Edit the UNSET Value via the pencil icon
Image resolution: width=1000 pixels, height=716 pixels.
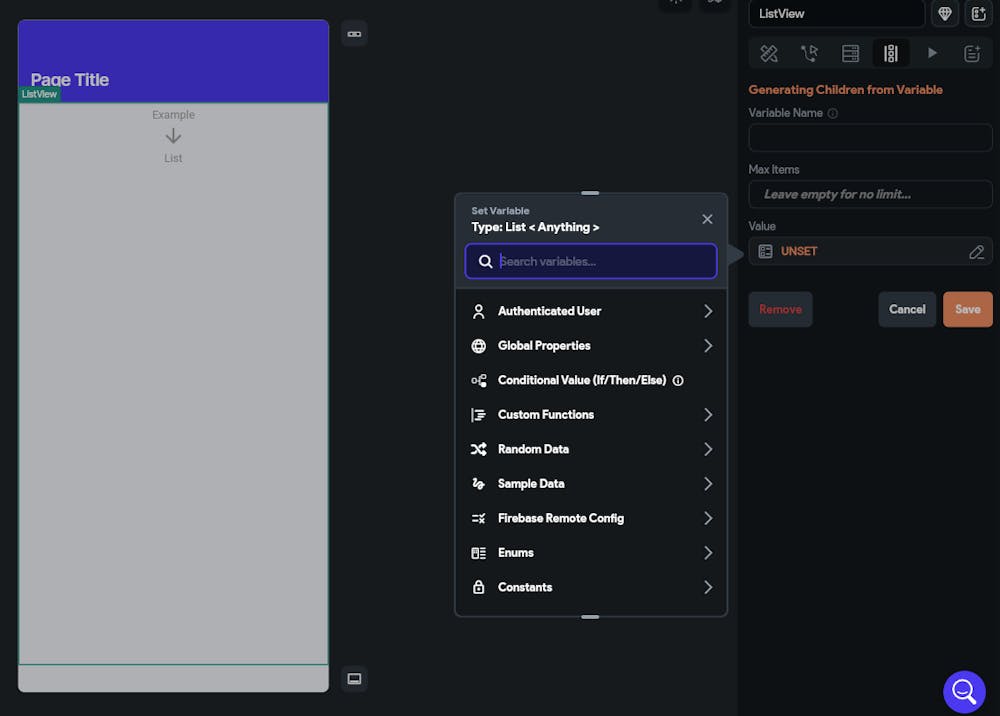(977, 251)
